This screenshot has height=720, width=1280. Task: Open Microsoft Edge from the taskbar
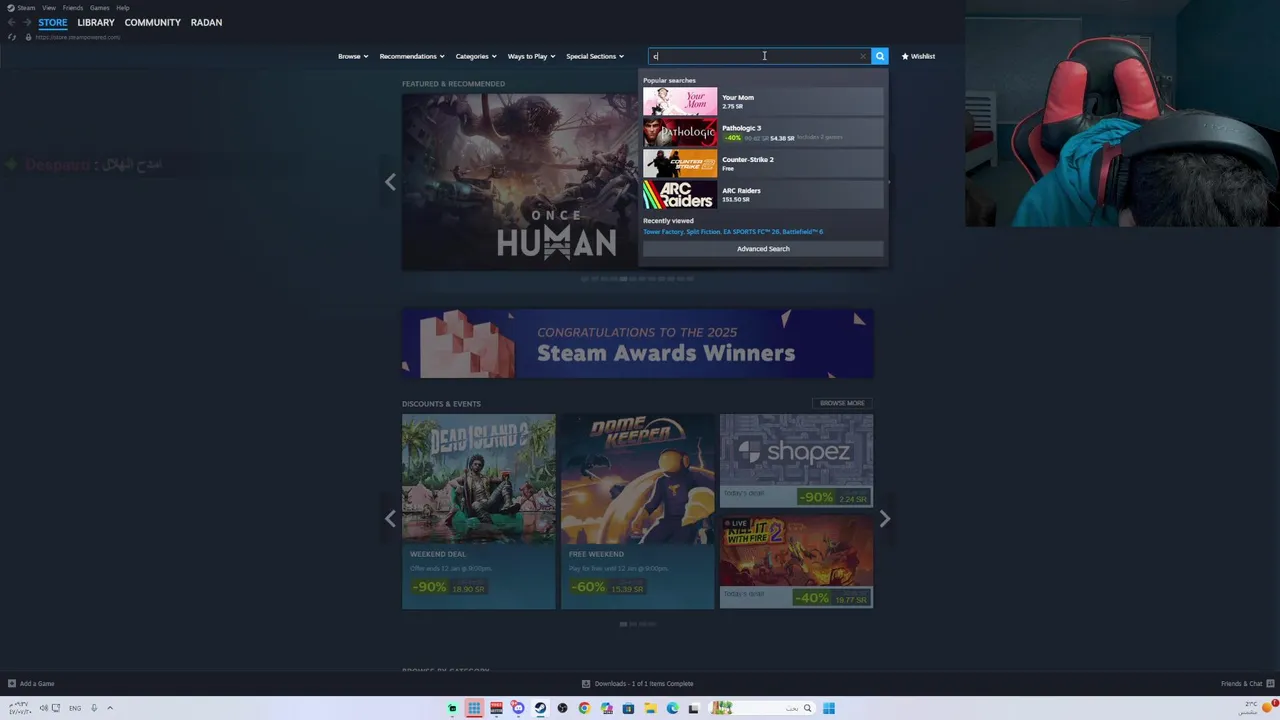(x=672, y=708)
